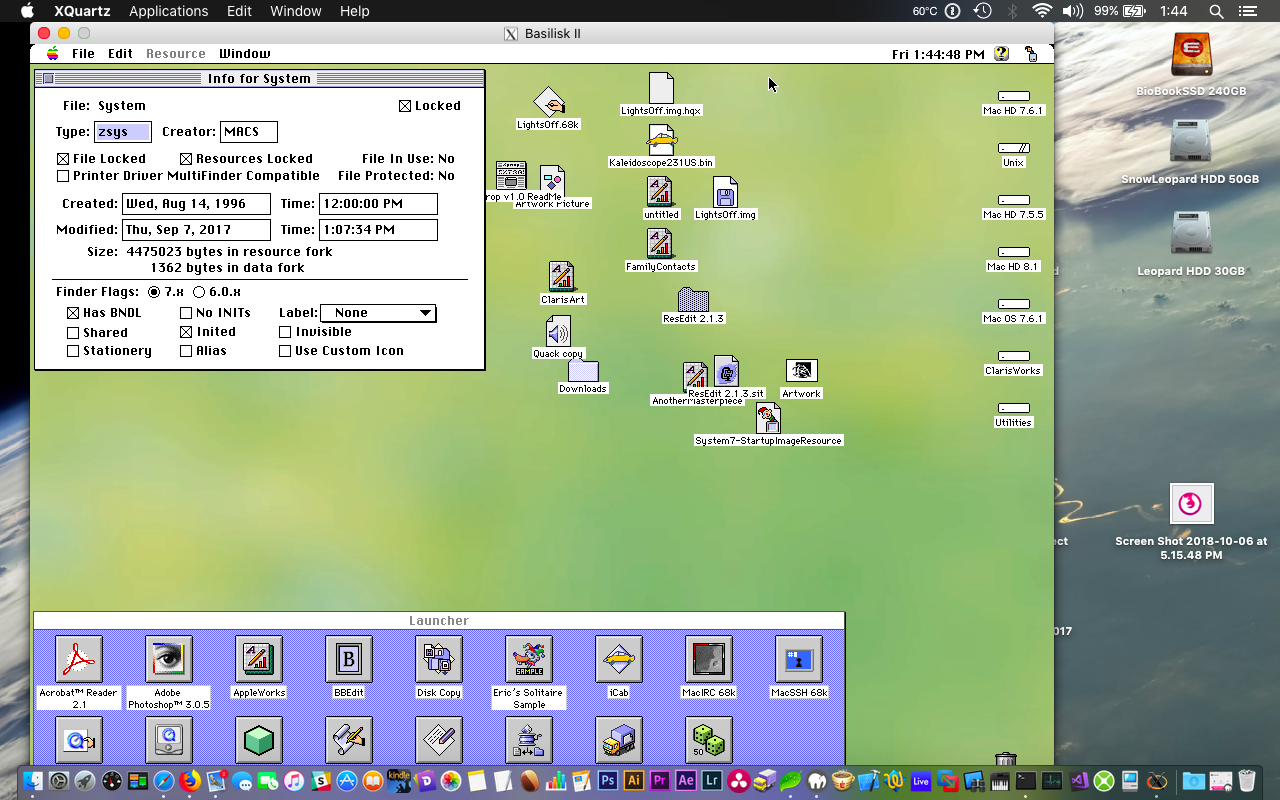Open the Edit menu in ResEdit
This screenshot has height=800, width=1280.
pos(120,54)
